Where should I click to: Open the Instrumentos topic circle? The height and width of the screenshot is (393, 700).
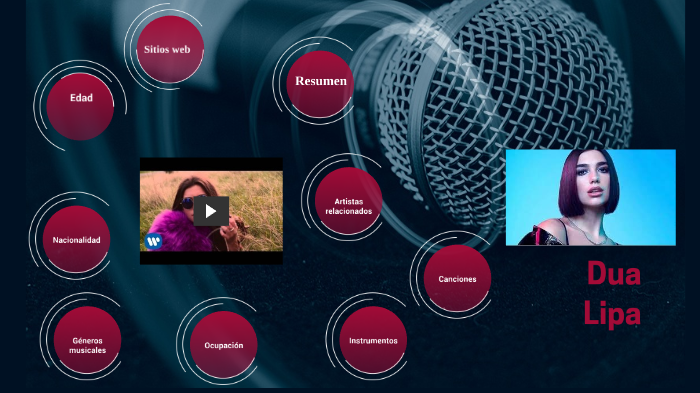tap(373, 340)
